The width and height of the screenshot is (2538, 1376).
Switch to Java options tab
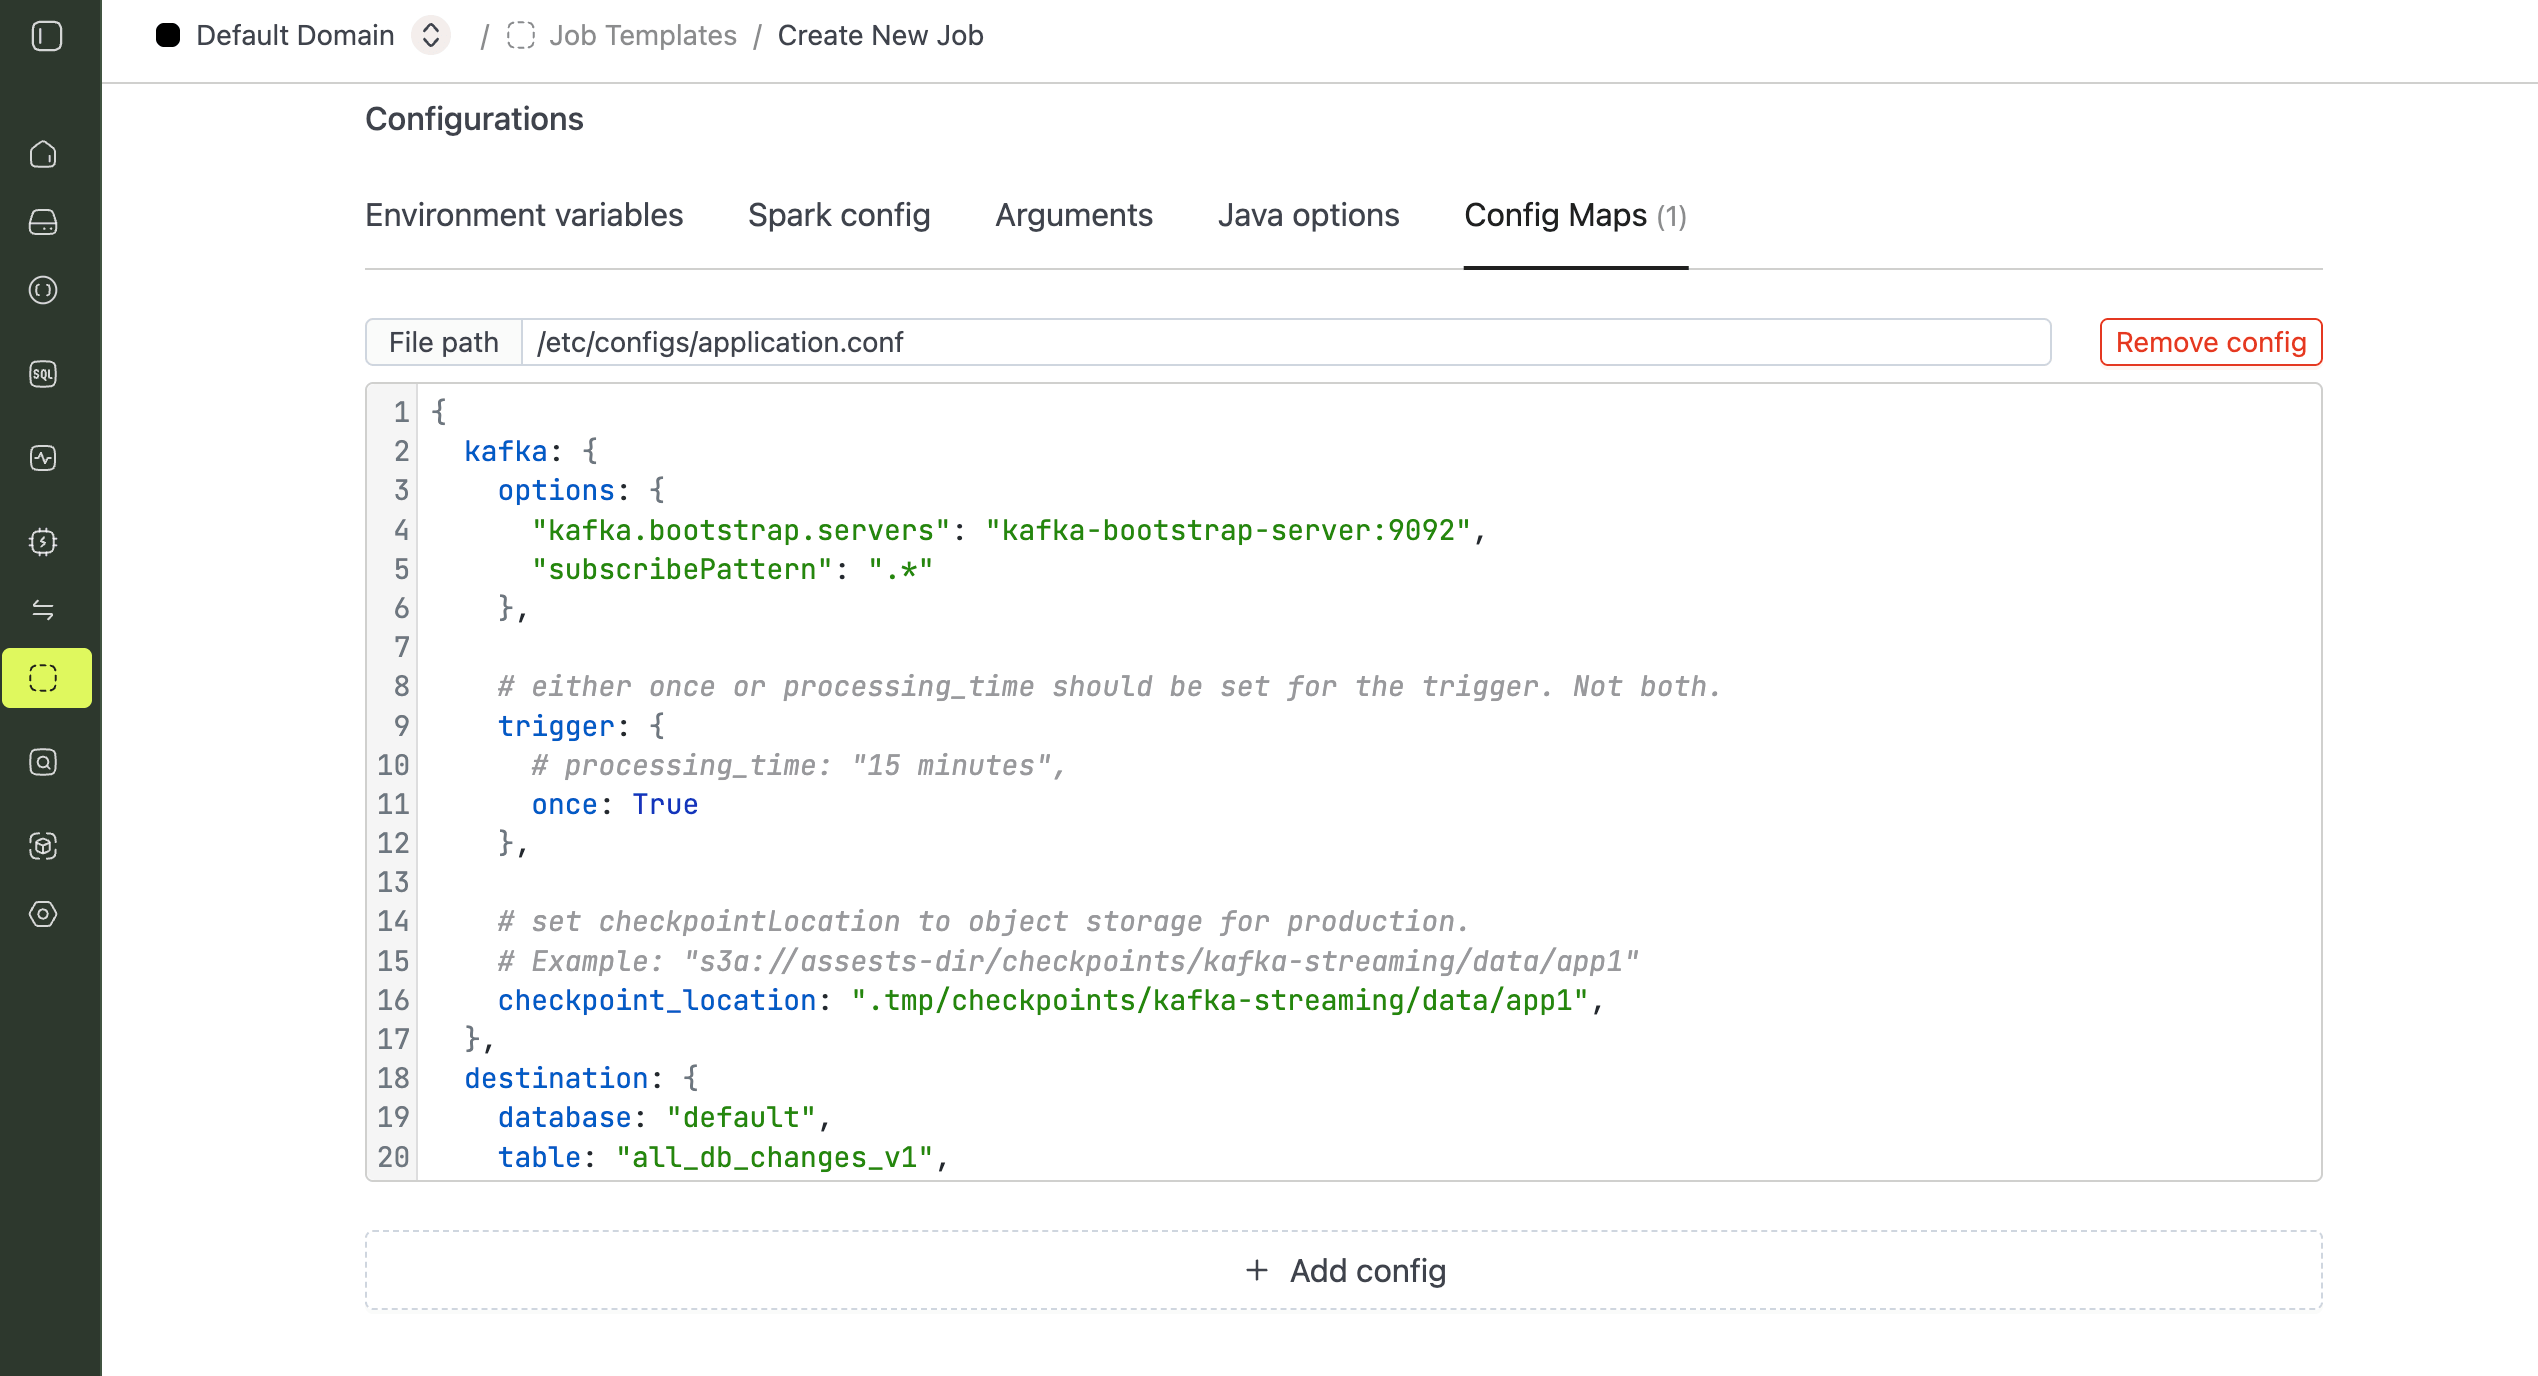click(x=1308, y=215)
